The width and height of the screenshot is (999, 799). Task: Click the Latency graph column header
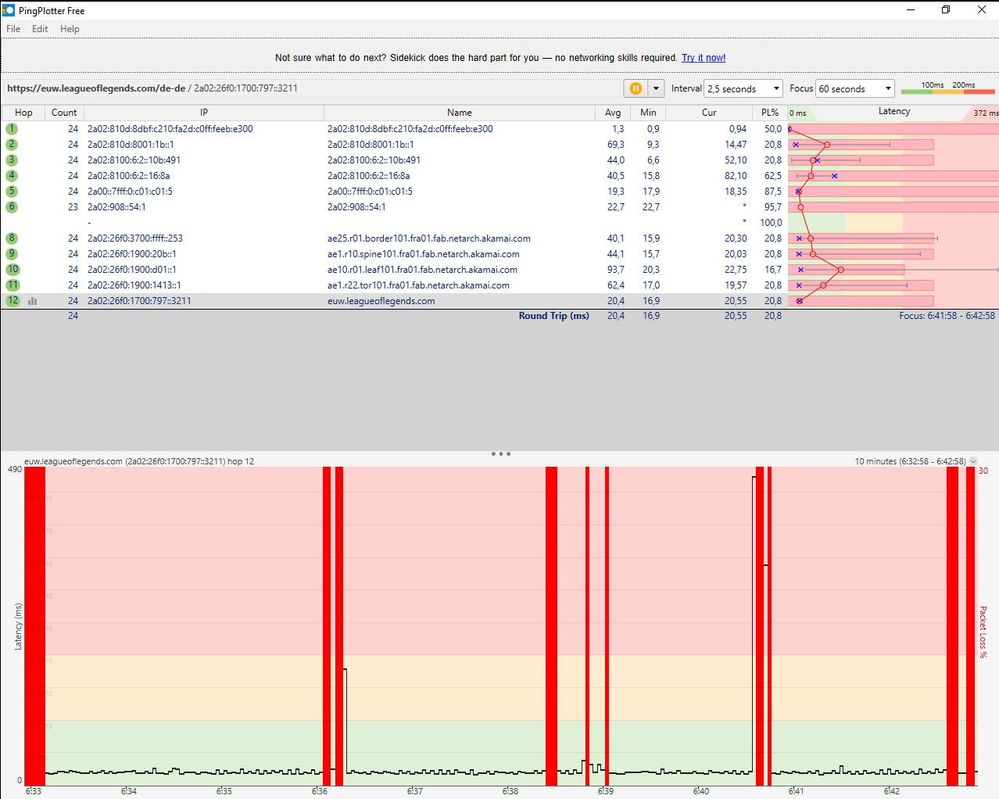893,112
